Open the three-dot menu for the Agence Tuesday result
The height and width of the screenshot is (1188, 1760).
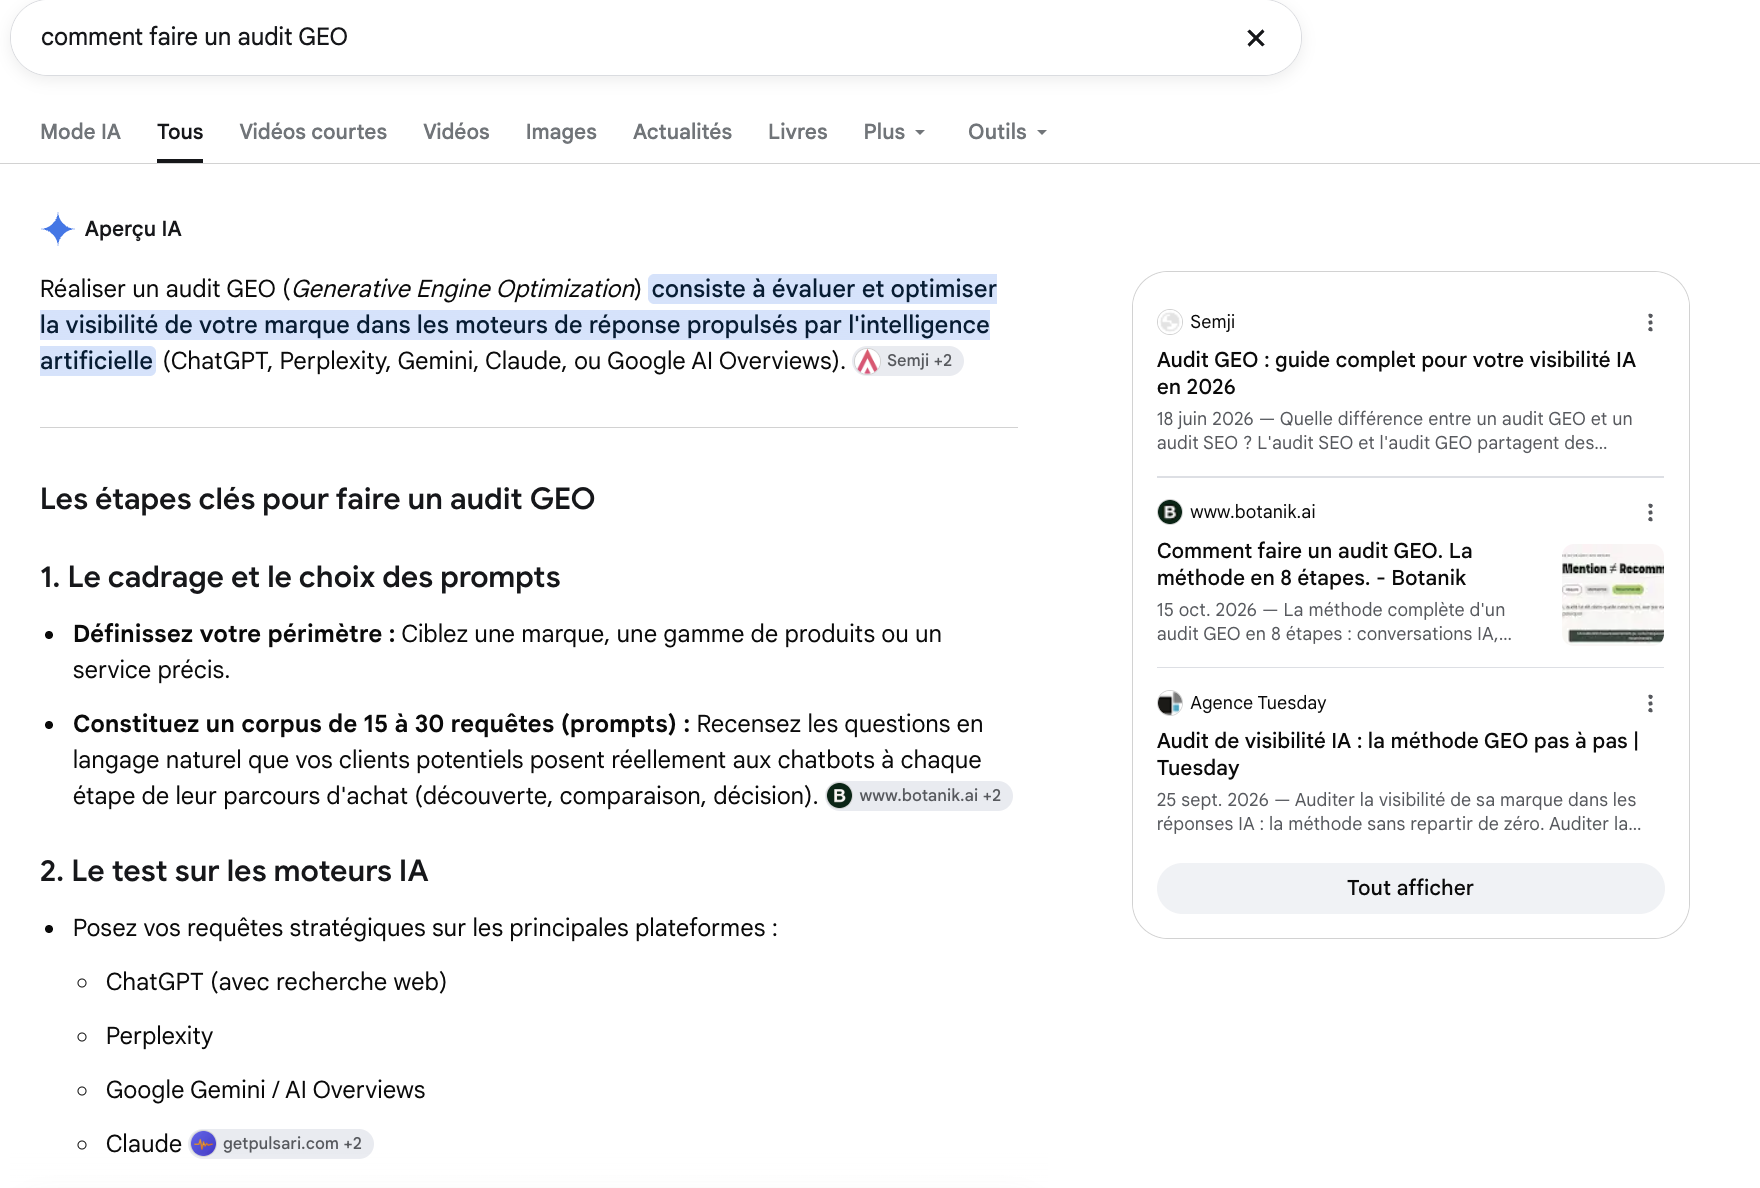click(x=1650, y=703)
